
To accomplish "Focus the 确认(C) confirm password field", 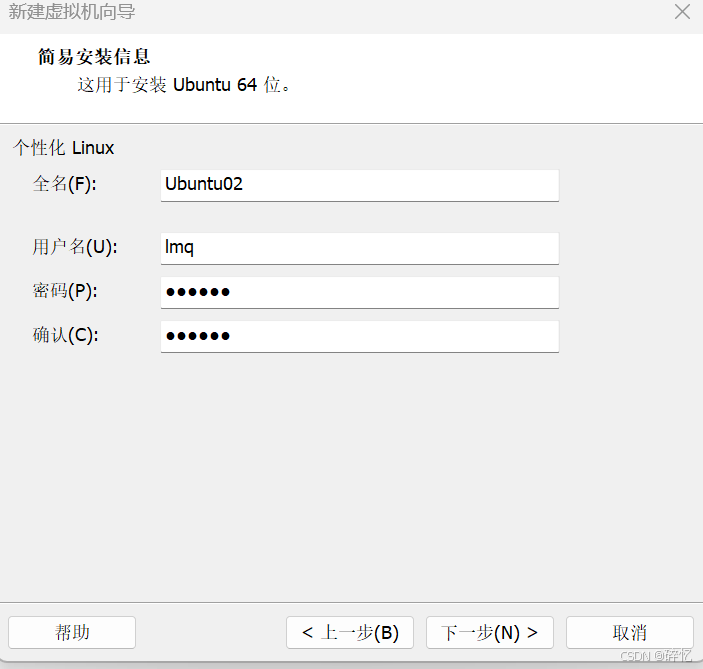I will 360,336.
